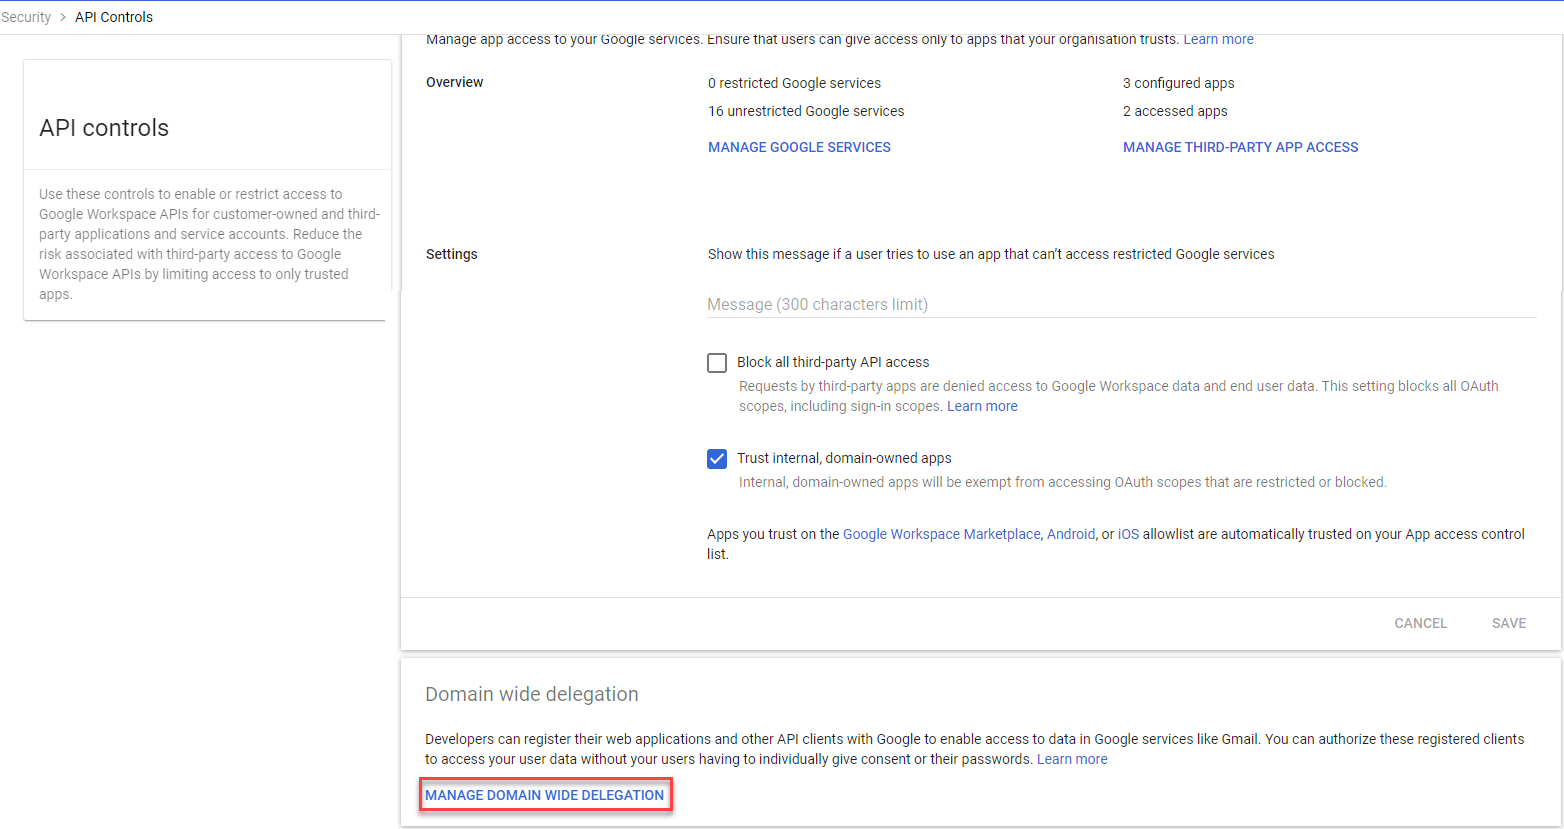
Task: Click the SAVE button
Action: [x=1508, y=622]
